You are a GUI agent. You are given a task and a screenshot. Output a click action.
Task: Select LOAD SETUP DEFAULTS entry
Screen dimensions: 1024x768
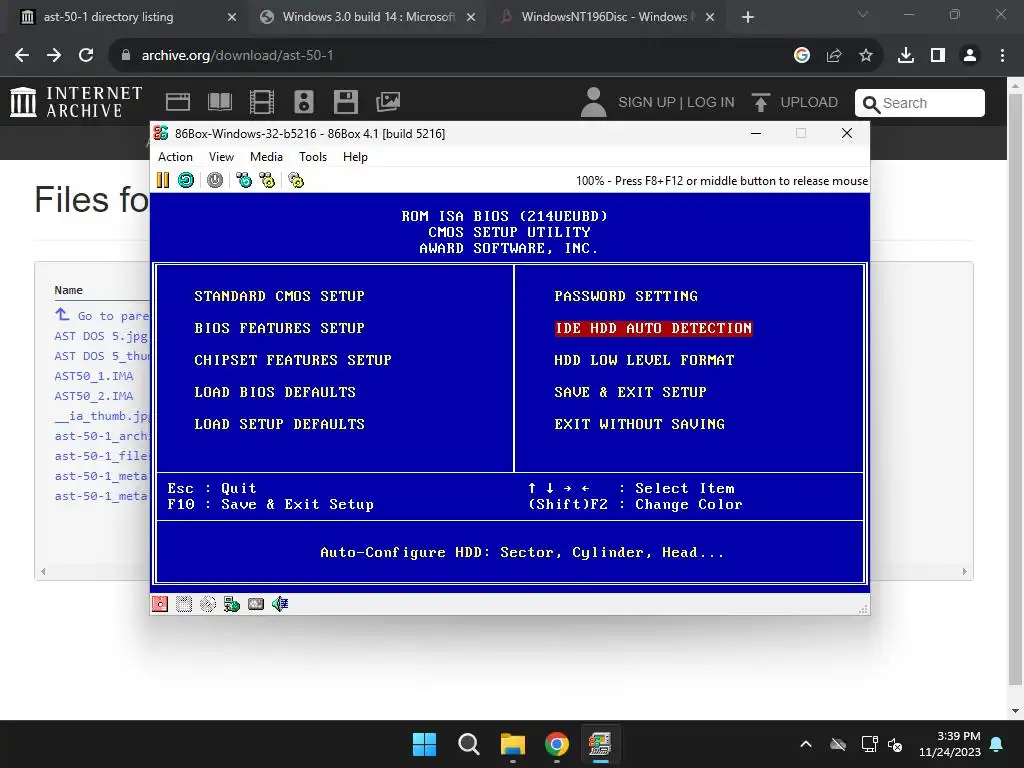click(280, 424)
